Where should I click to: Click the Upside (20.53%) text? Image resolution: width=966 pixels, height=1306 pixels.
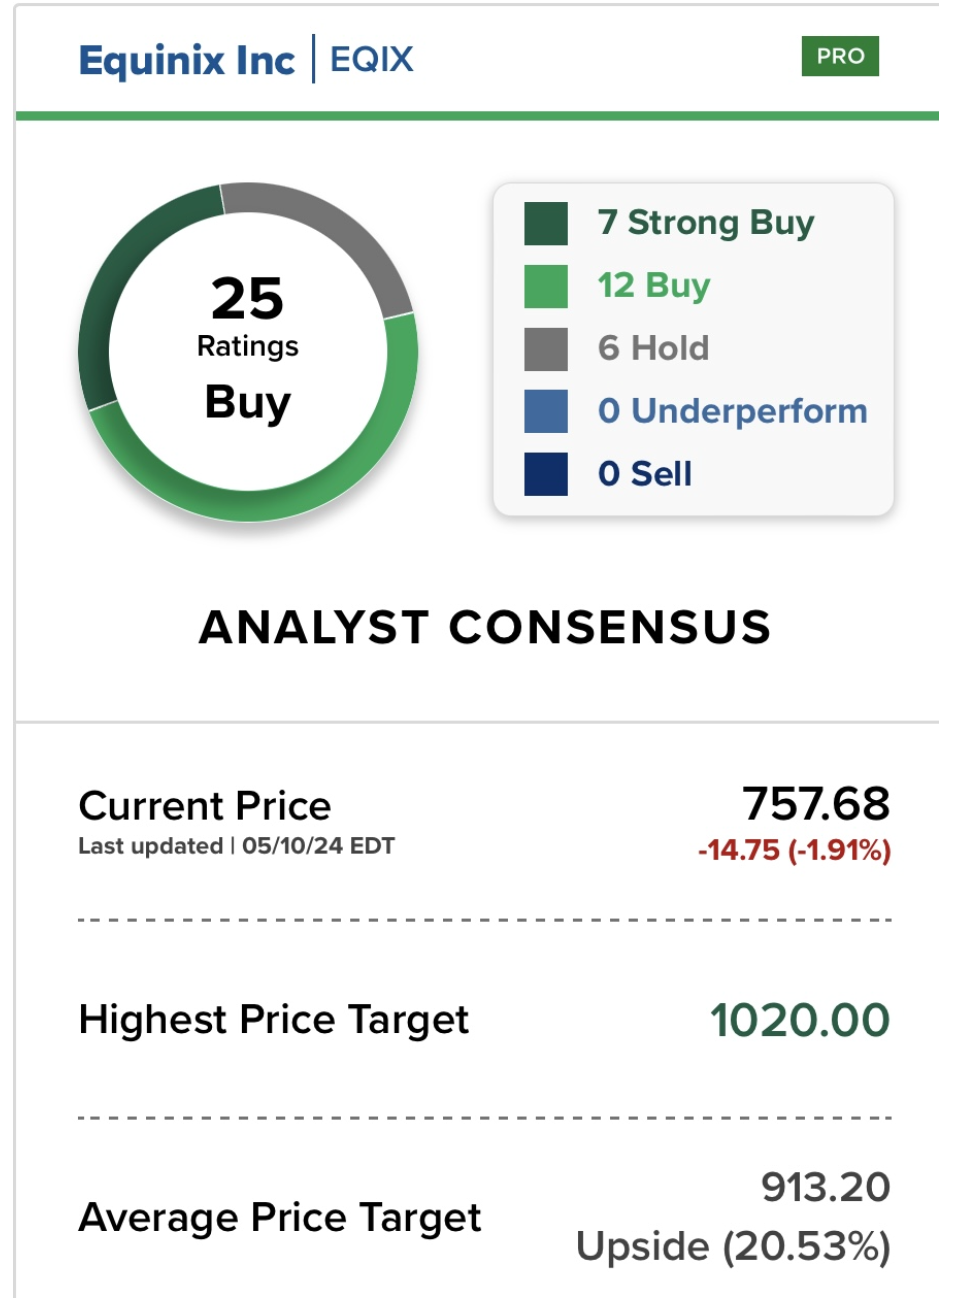tap(733, 1246)
